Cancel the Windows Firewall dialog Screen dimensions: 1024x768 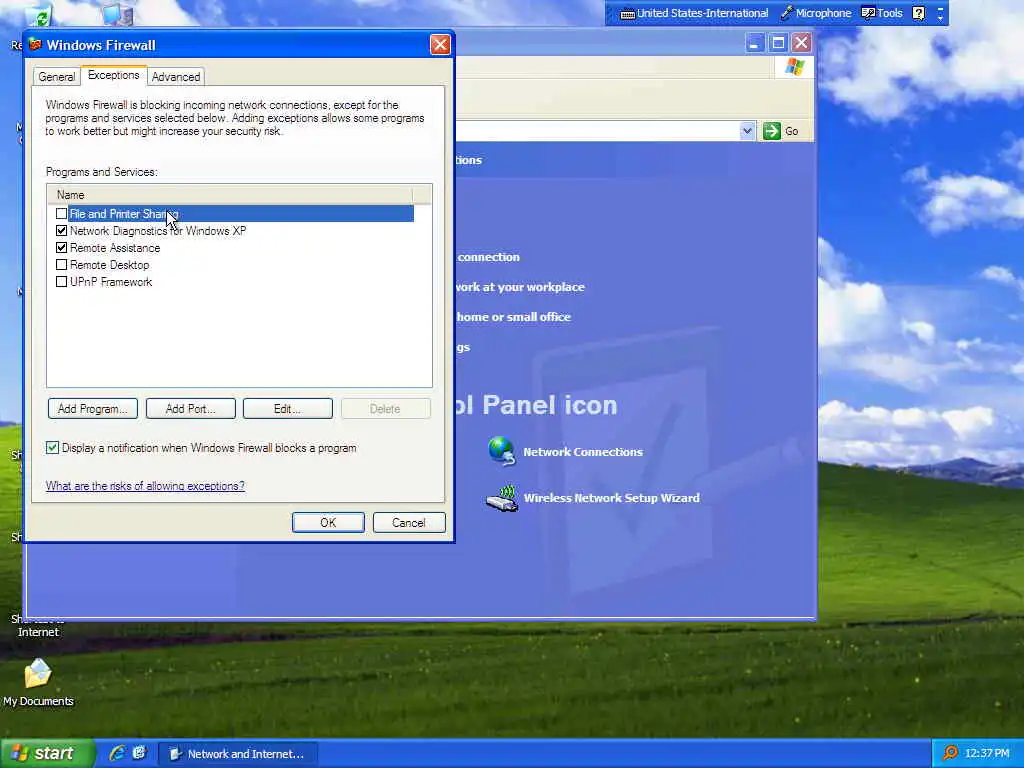409,522
